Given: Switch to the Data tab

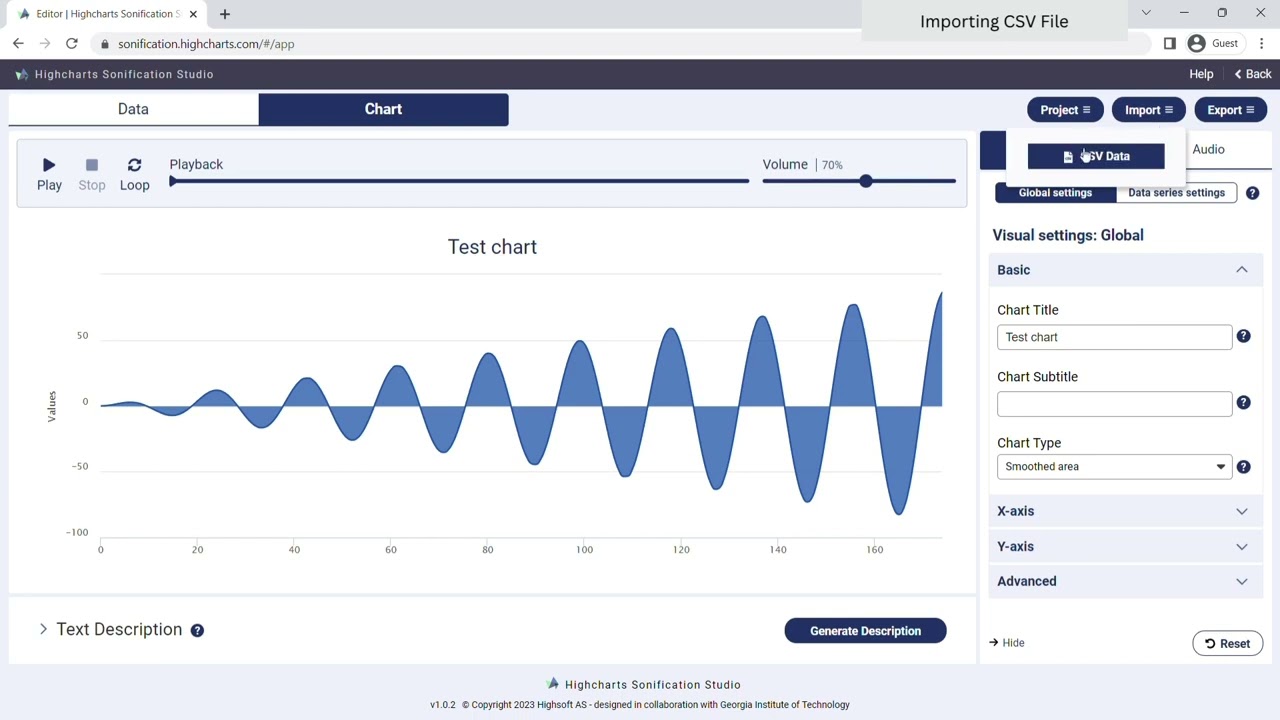Looking at the screenshot, I should click(133, 109).
